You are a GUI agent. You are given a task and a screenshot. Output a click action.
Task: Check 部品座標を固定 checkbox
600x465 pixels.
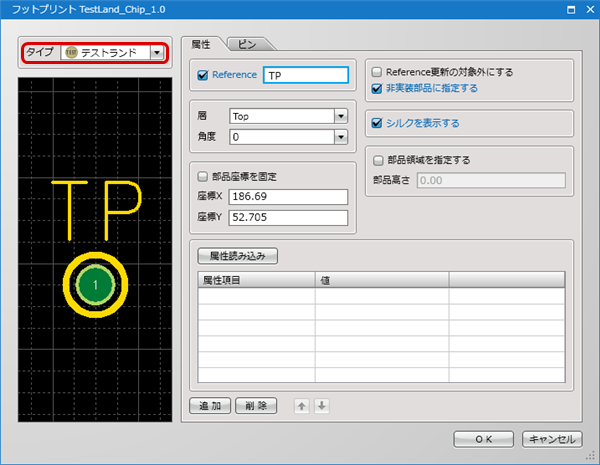[202, 176]
